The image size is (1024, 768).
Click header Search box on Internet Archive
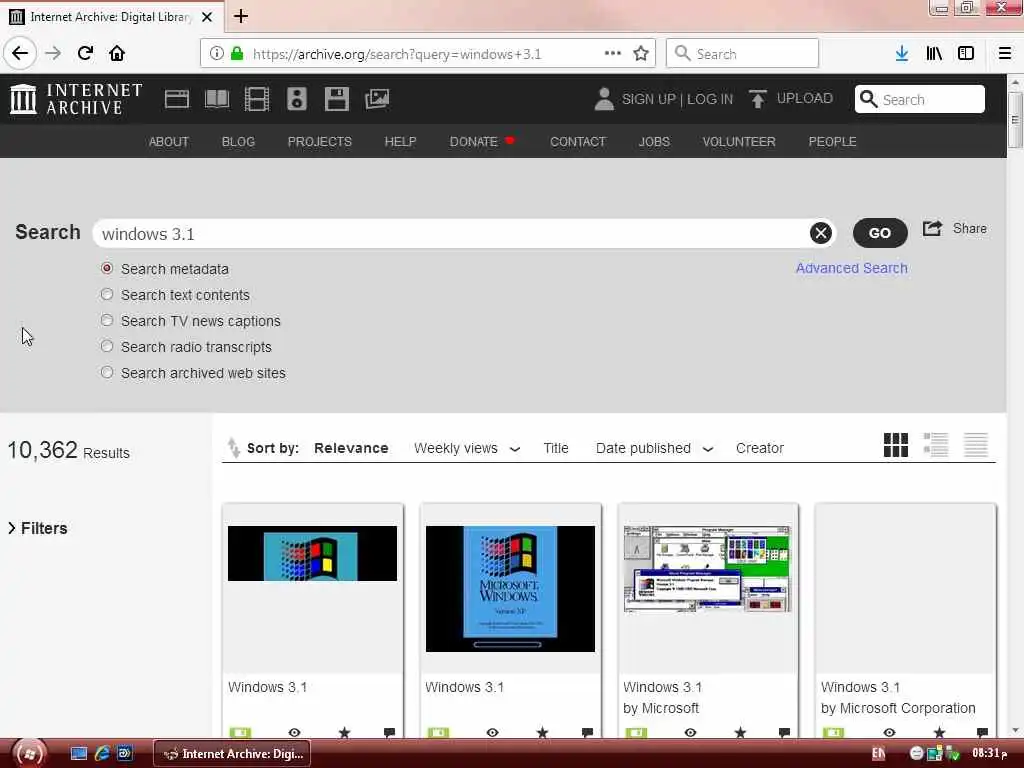[920, 99]
